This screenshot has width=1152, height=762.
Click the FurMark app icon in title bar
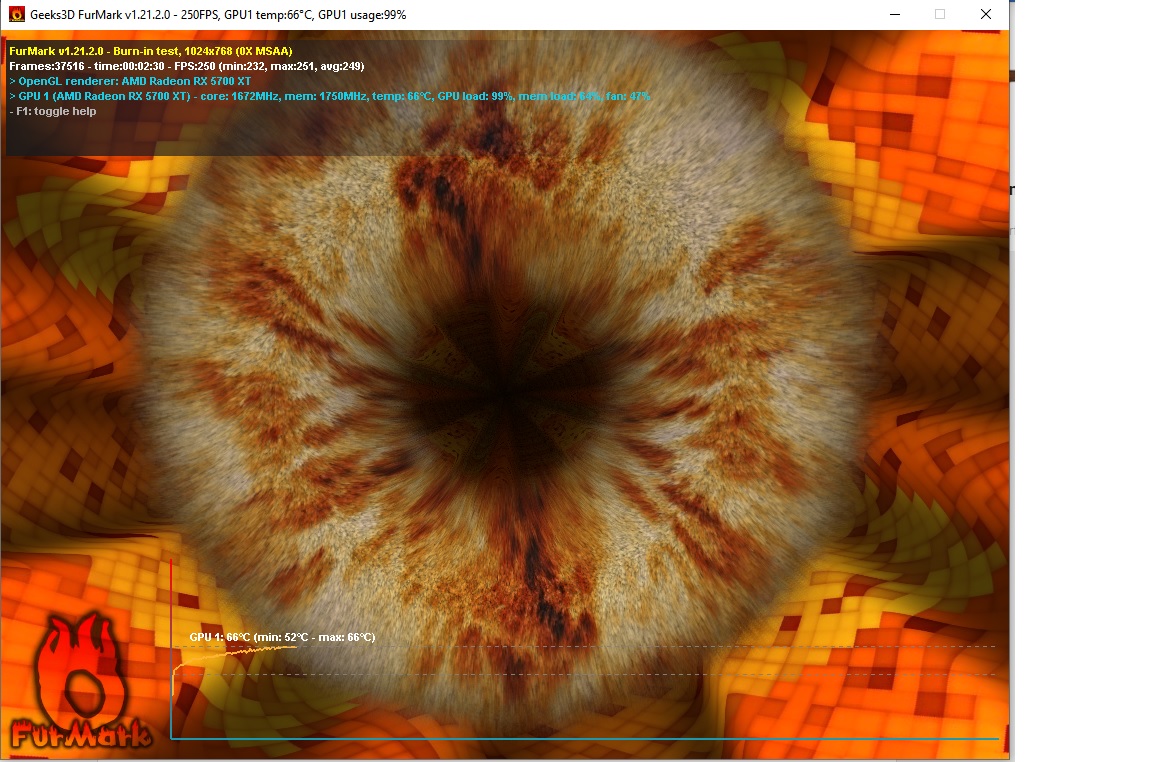pyautogui.click(x=16, y=14)
